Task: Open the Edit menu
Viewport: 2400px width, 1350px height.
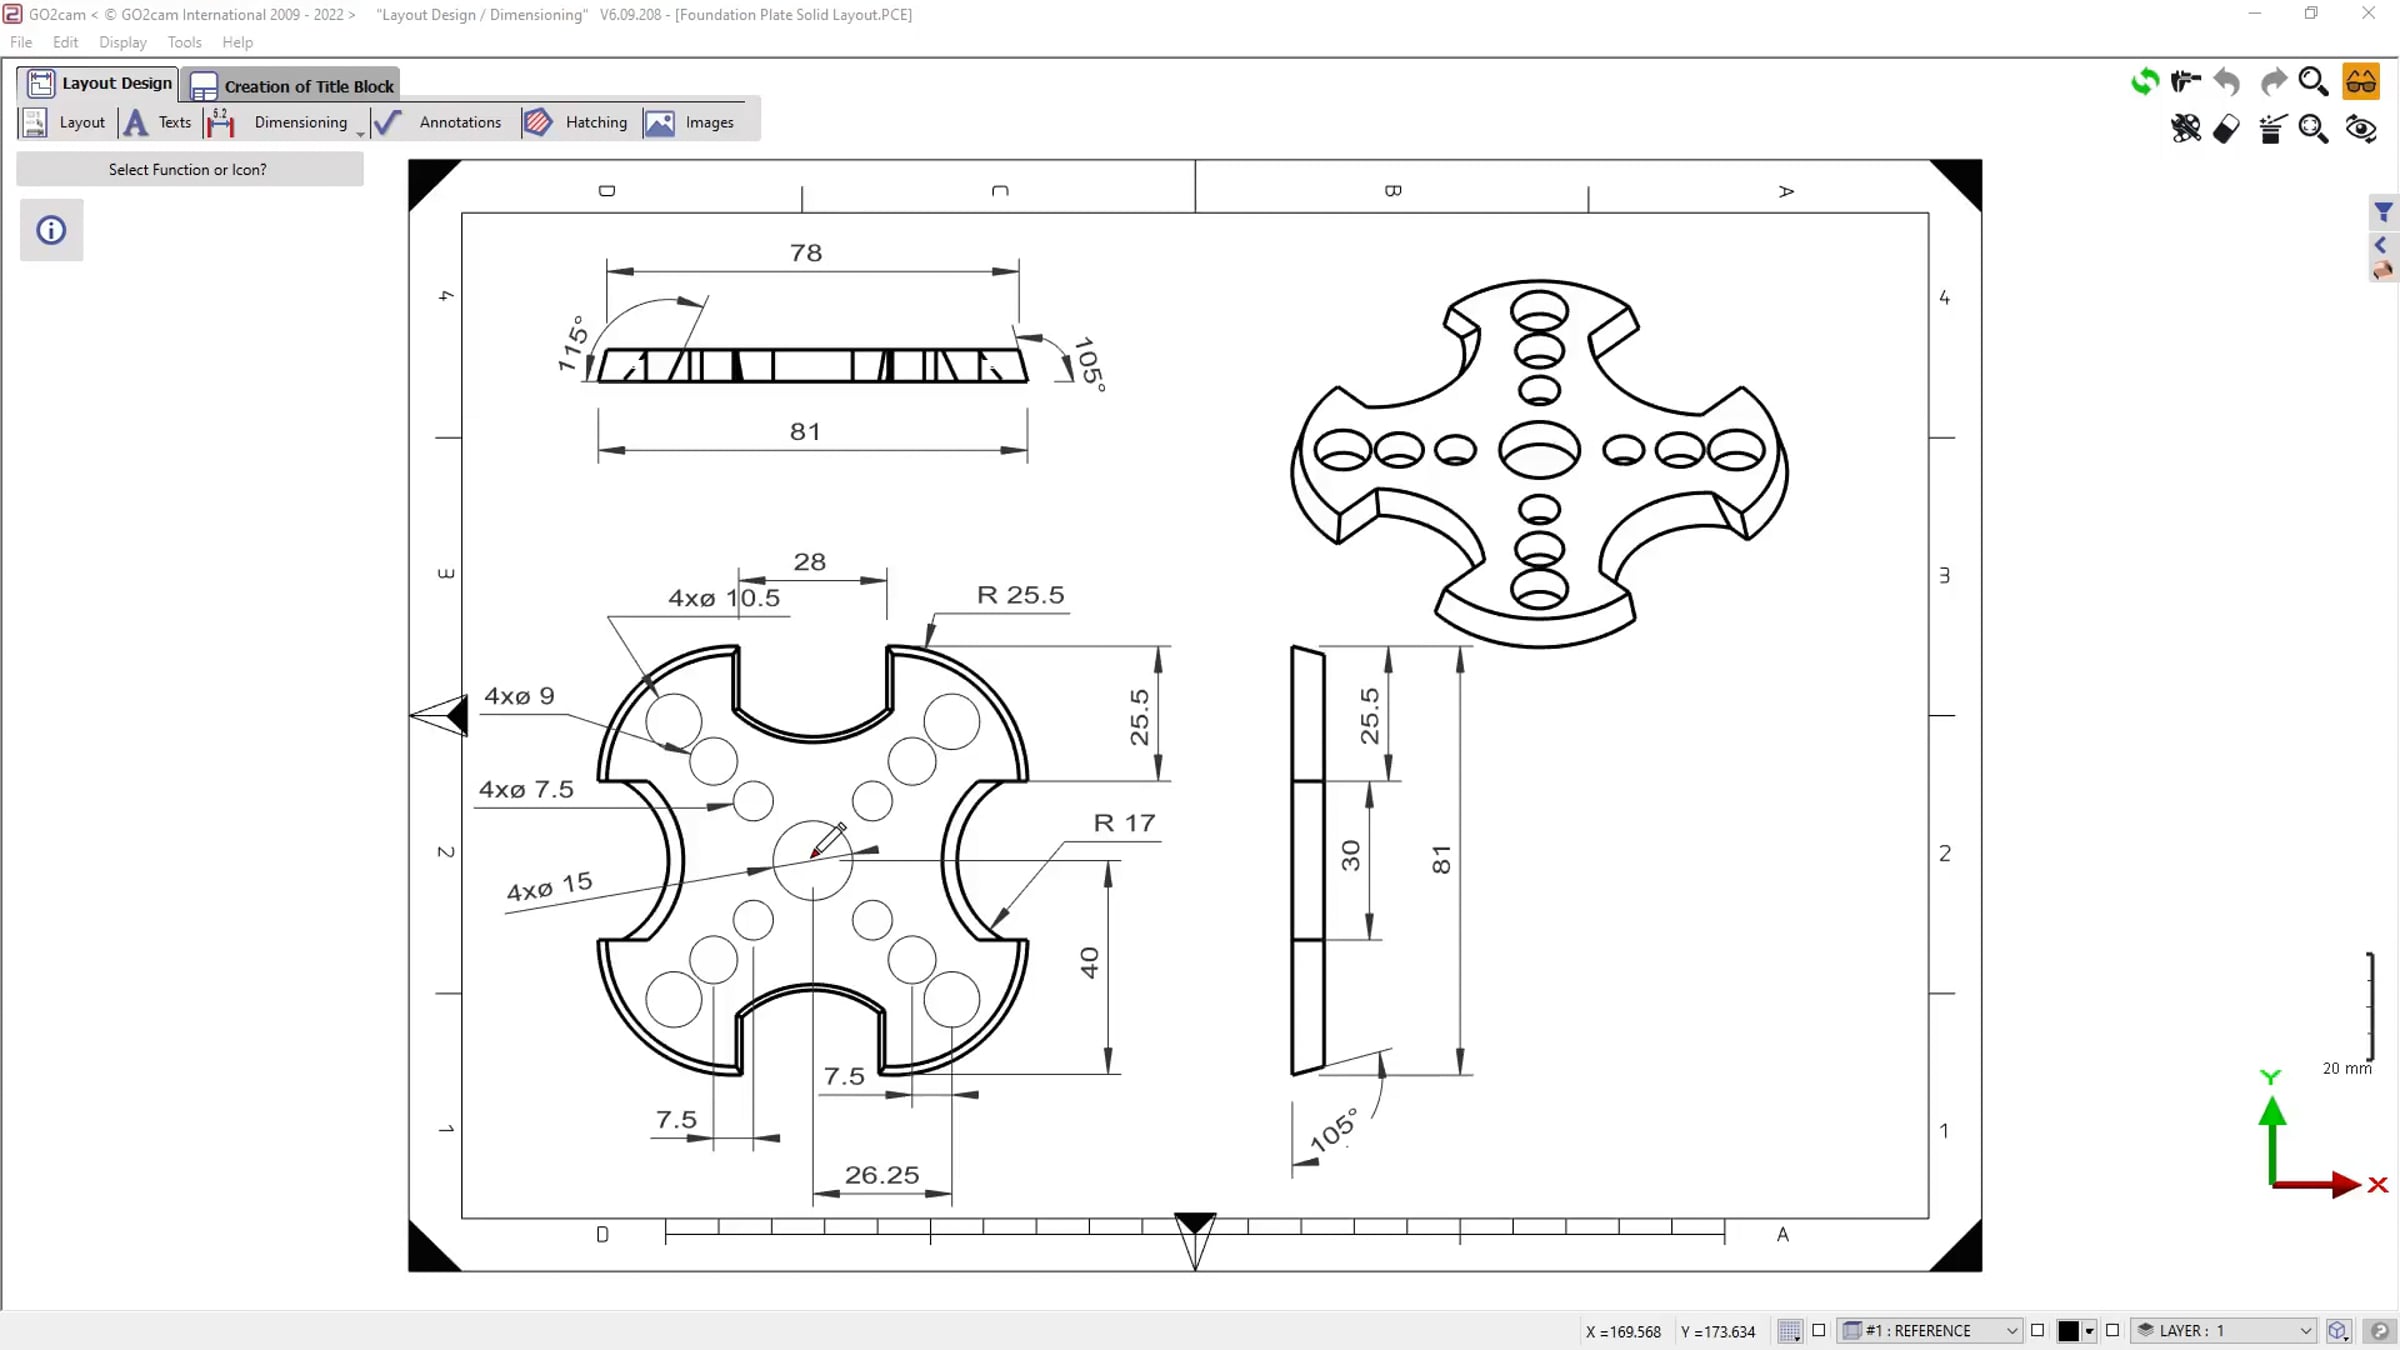Action: click(65, 42)
